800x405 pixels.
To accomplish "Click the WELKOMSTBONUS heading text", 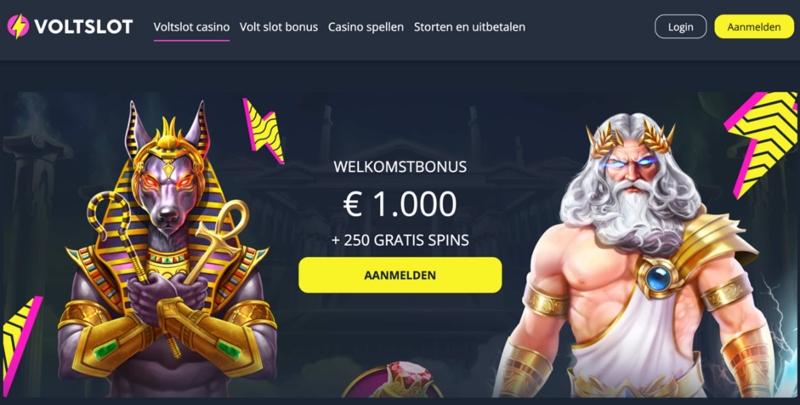I will 400,167.
